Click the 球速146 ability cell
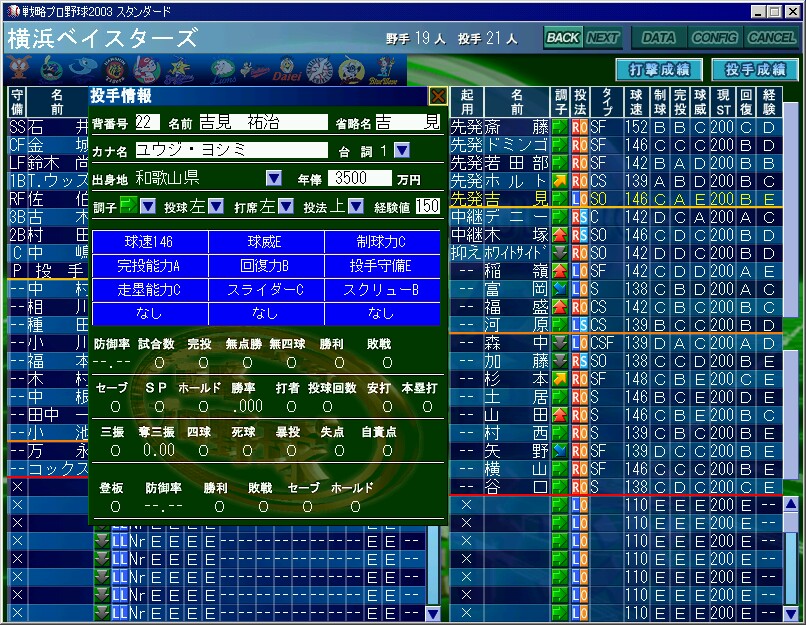Viewport: 806px width, 625px height. (148, 243)
